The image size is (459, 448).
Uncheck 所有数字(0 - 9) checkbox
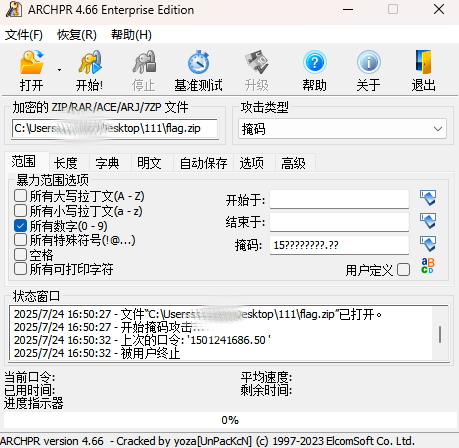20,226
